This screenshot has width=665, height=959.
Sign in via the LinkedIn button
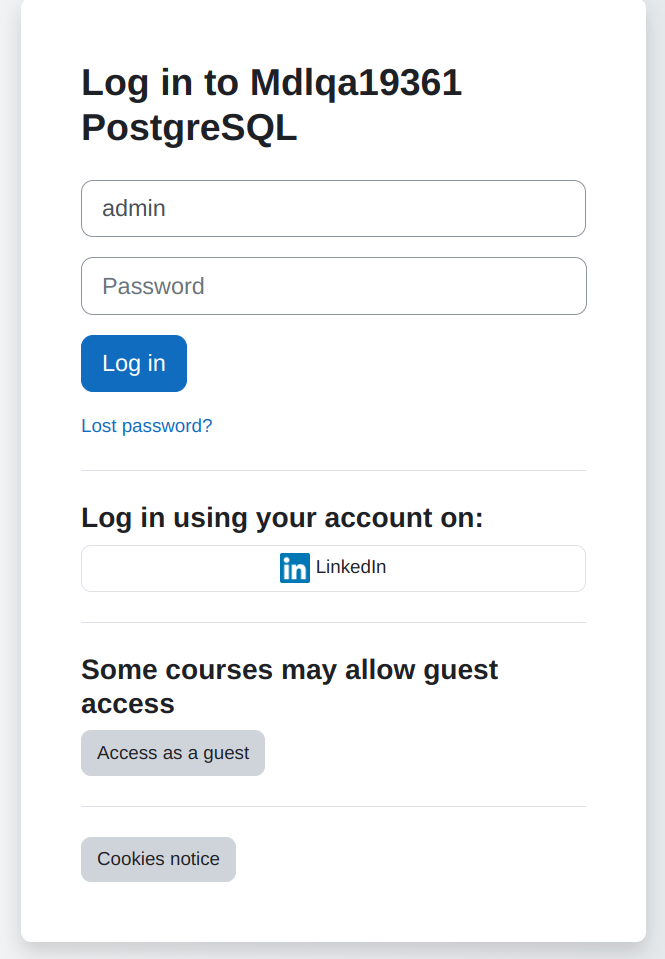333,568
